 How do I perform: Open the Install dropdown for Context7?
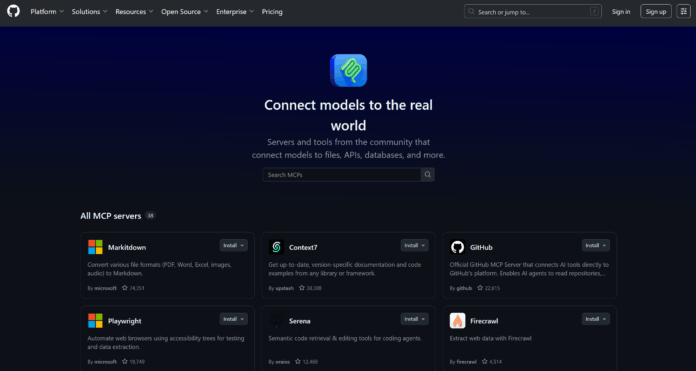click(415, 245)
